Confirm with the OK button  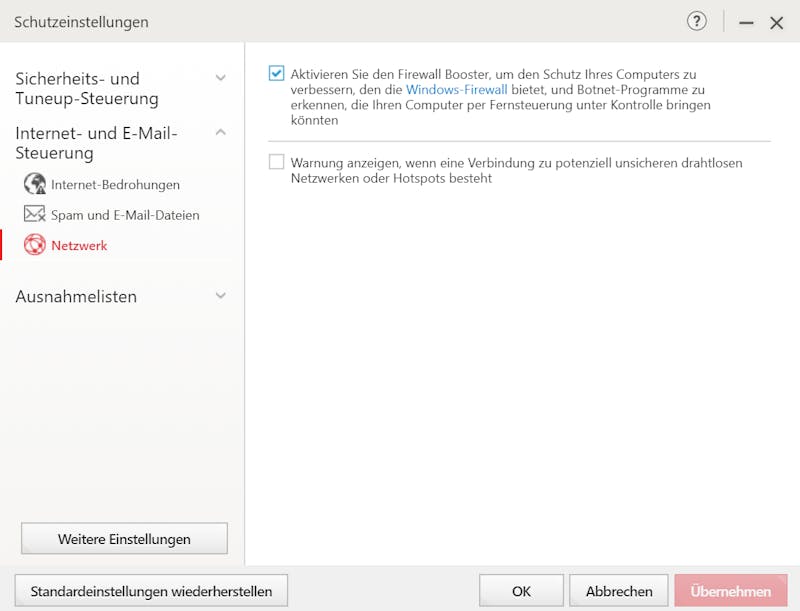pos(521,591)
